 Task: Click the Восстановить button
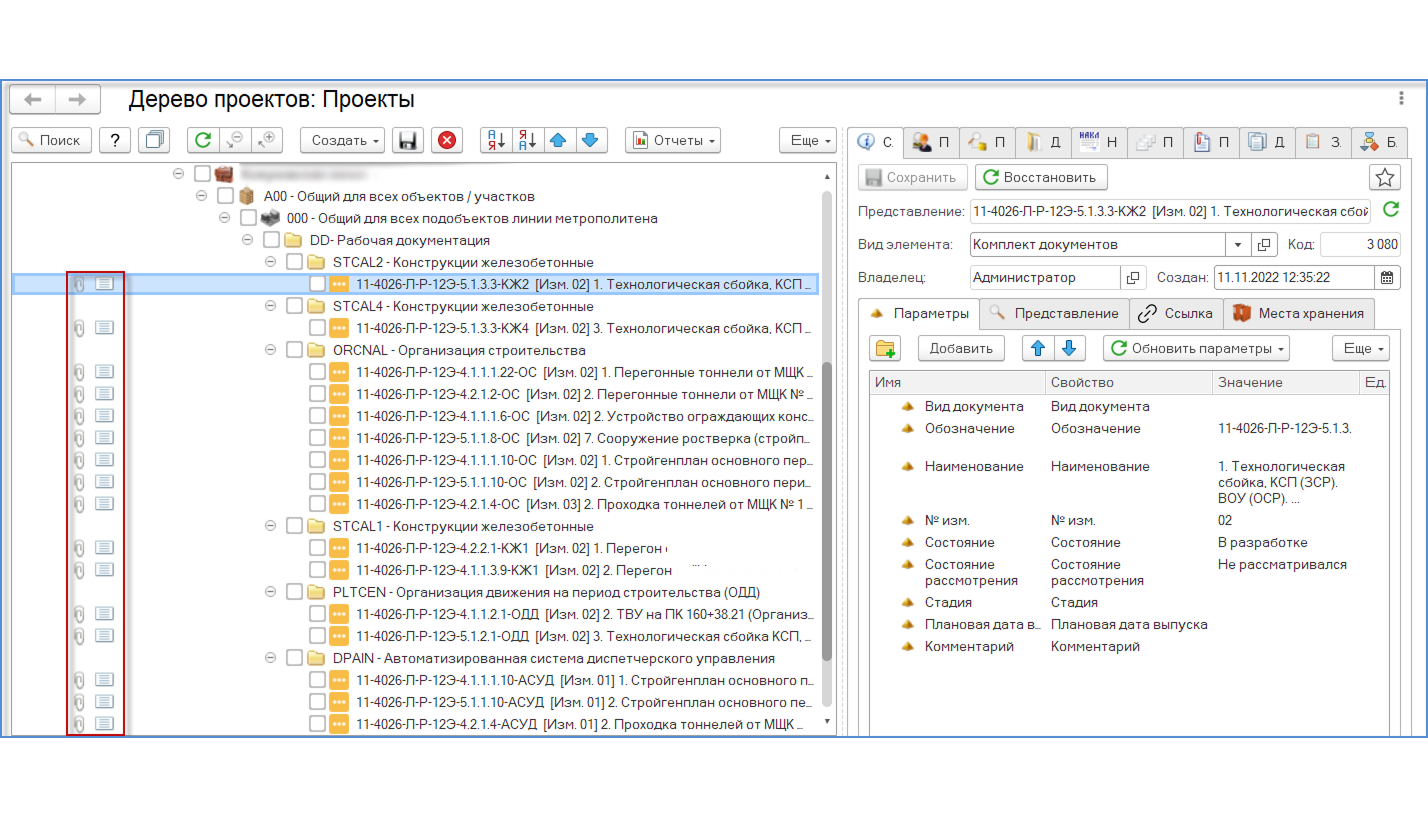[1041, 177]
